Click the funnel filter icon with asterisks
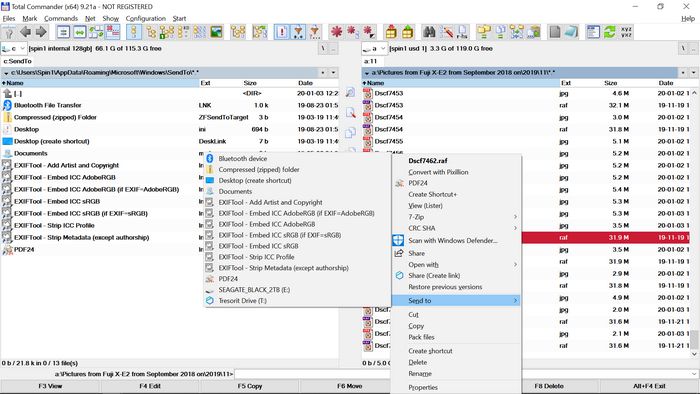The width and height of the screenshot is (700, 394). click(x=298, y=32)
